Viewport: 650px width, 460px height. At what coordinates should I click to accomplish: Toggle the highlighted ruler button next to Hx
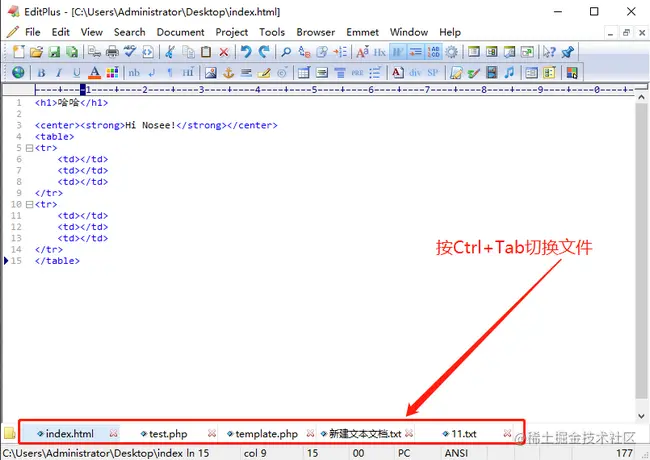(397, 52)
